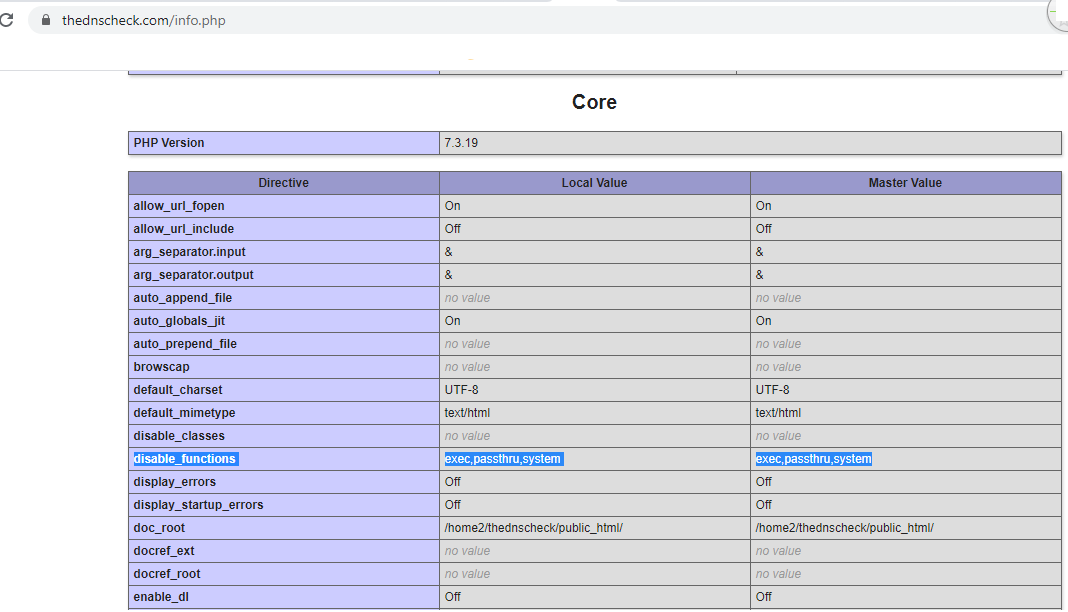Select browscap master 'no value' cell

[906, 367]
